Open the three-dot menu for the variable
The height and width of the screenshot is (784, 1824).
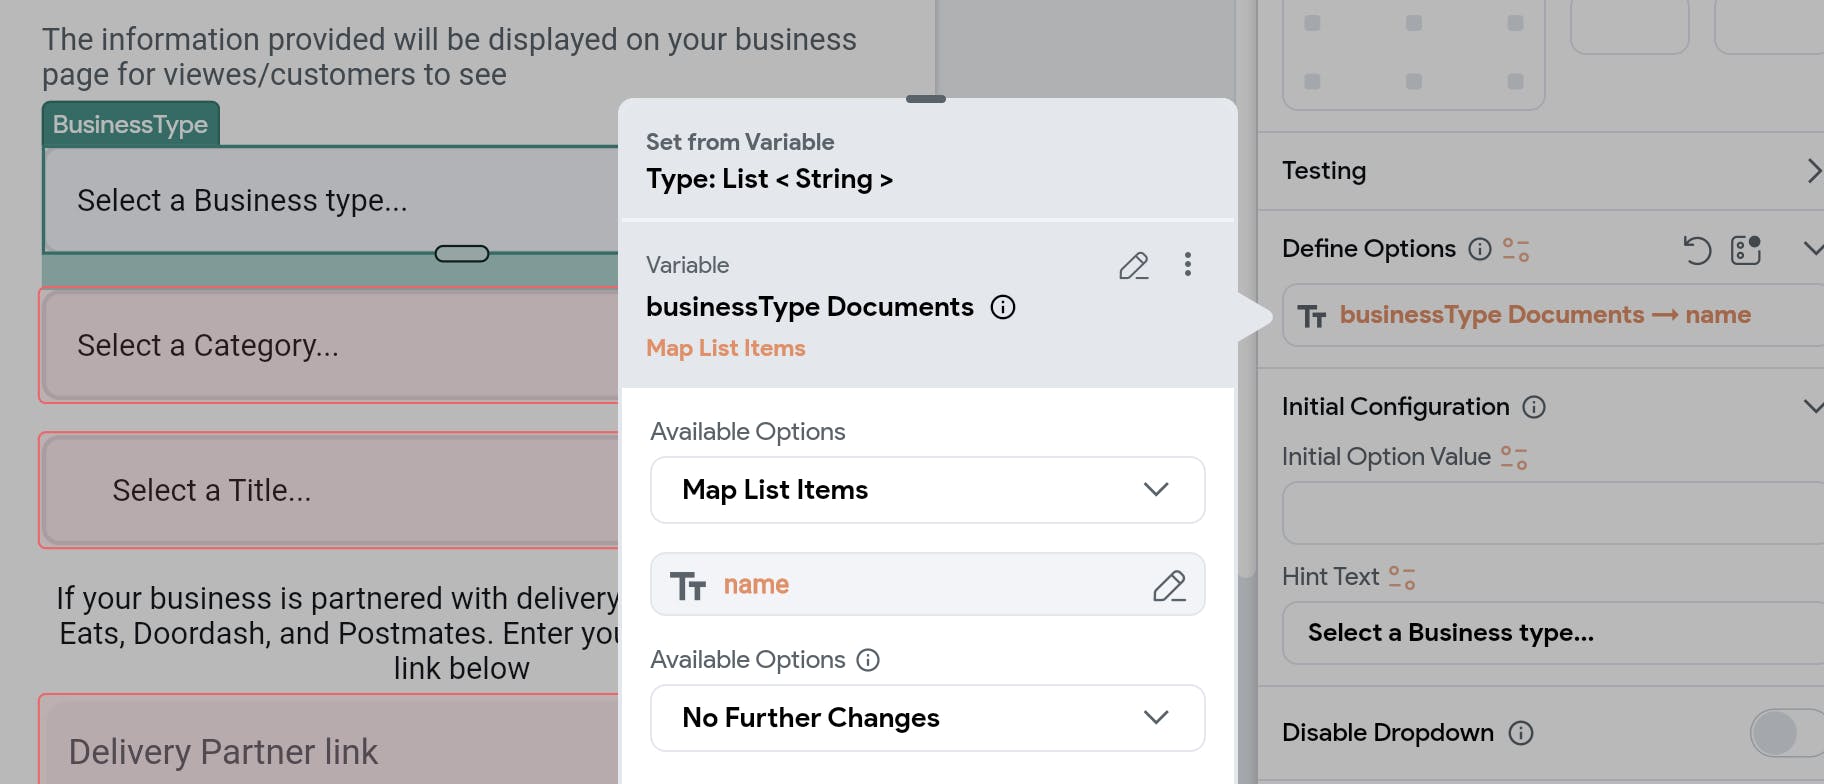pos(1187,265)
